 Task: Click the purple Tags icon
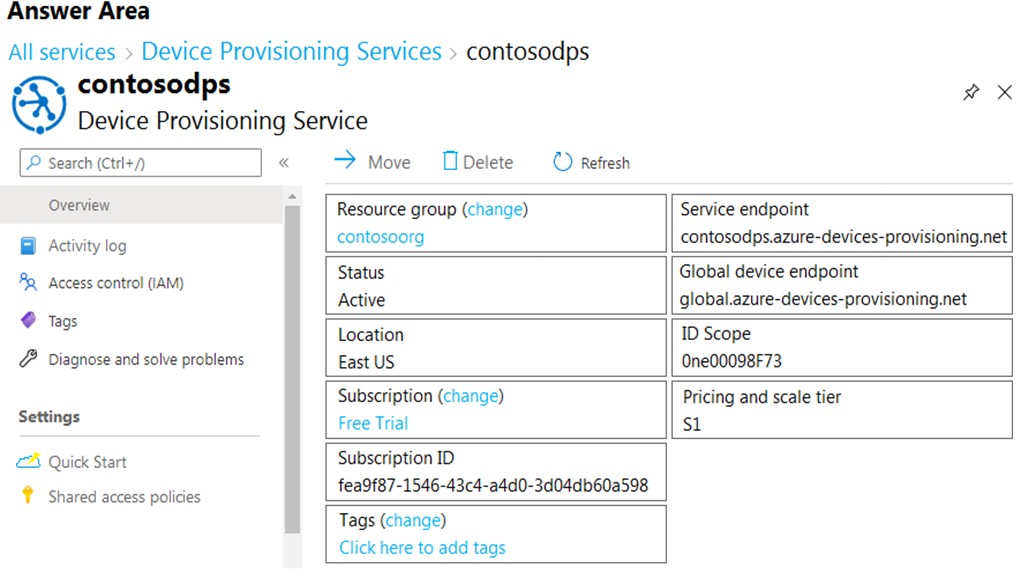[x=29, y=320]
